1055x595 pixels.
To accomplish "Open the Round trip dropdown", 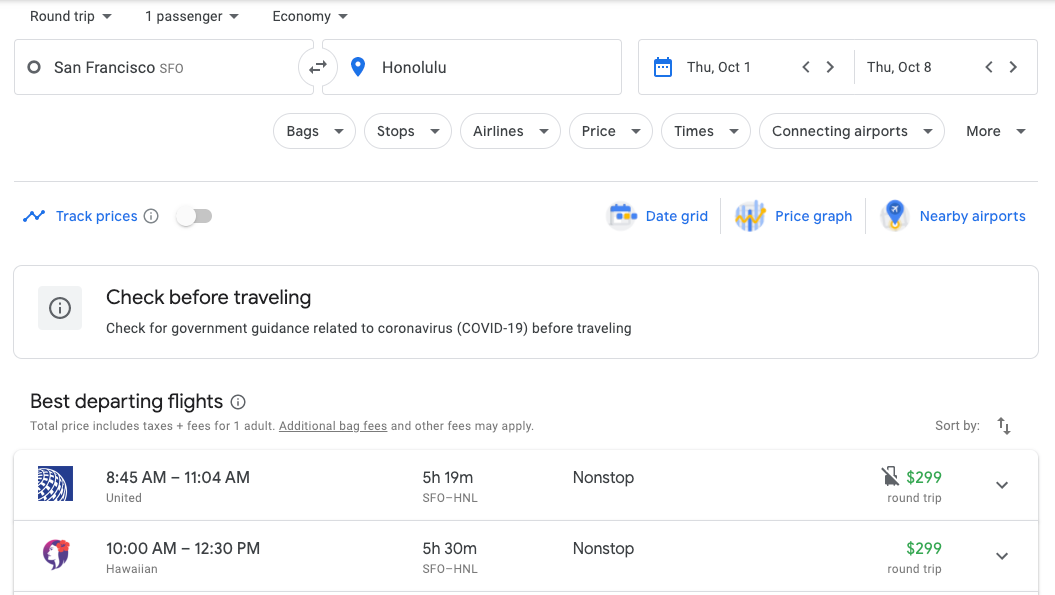I will coord(71,16).
